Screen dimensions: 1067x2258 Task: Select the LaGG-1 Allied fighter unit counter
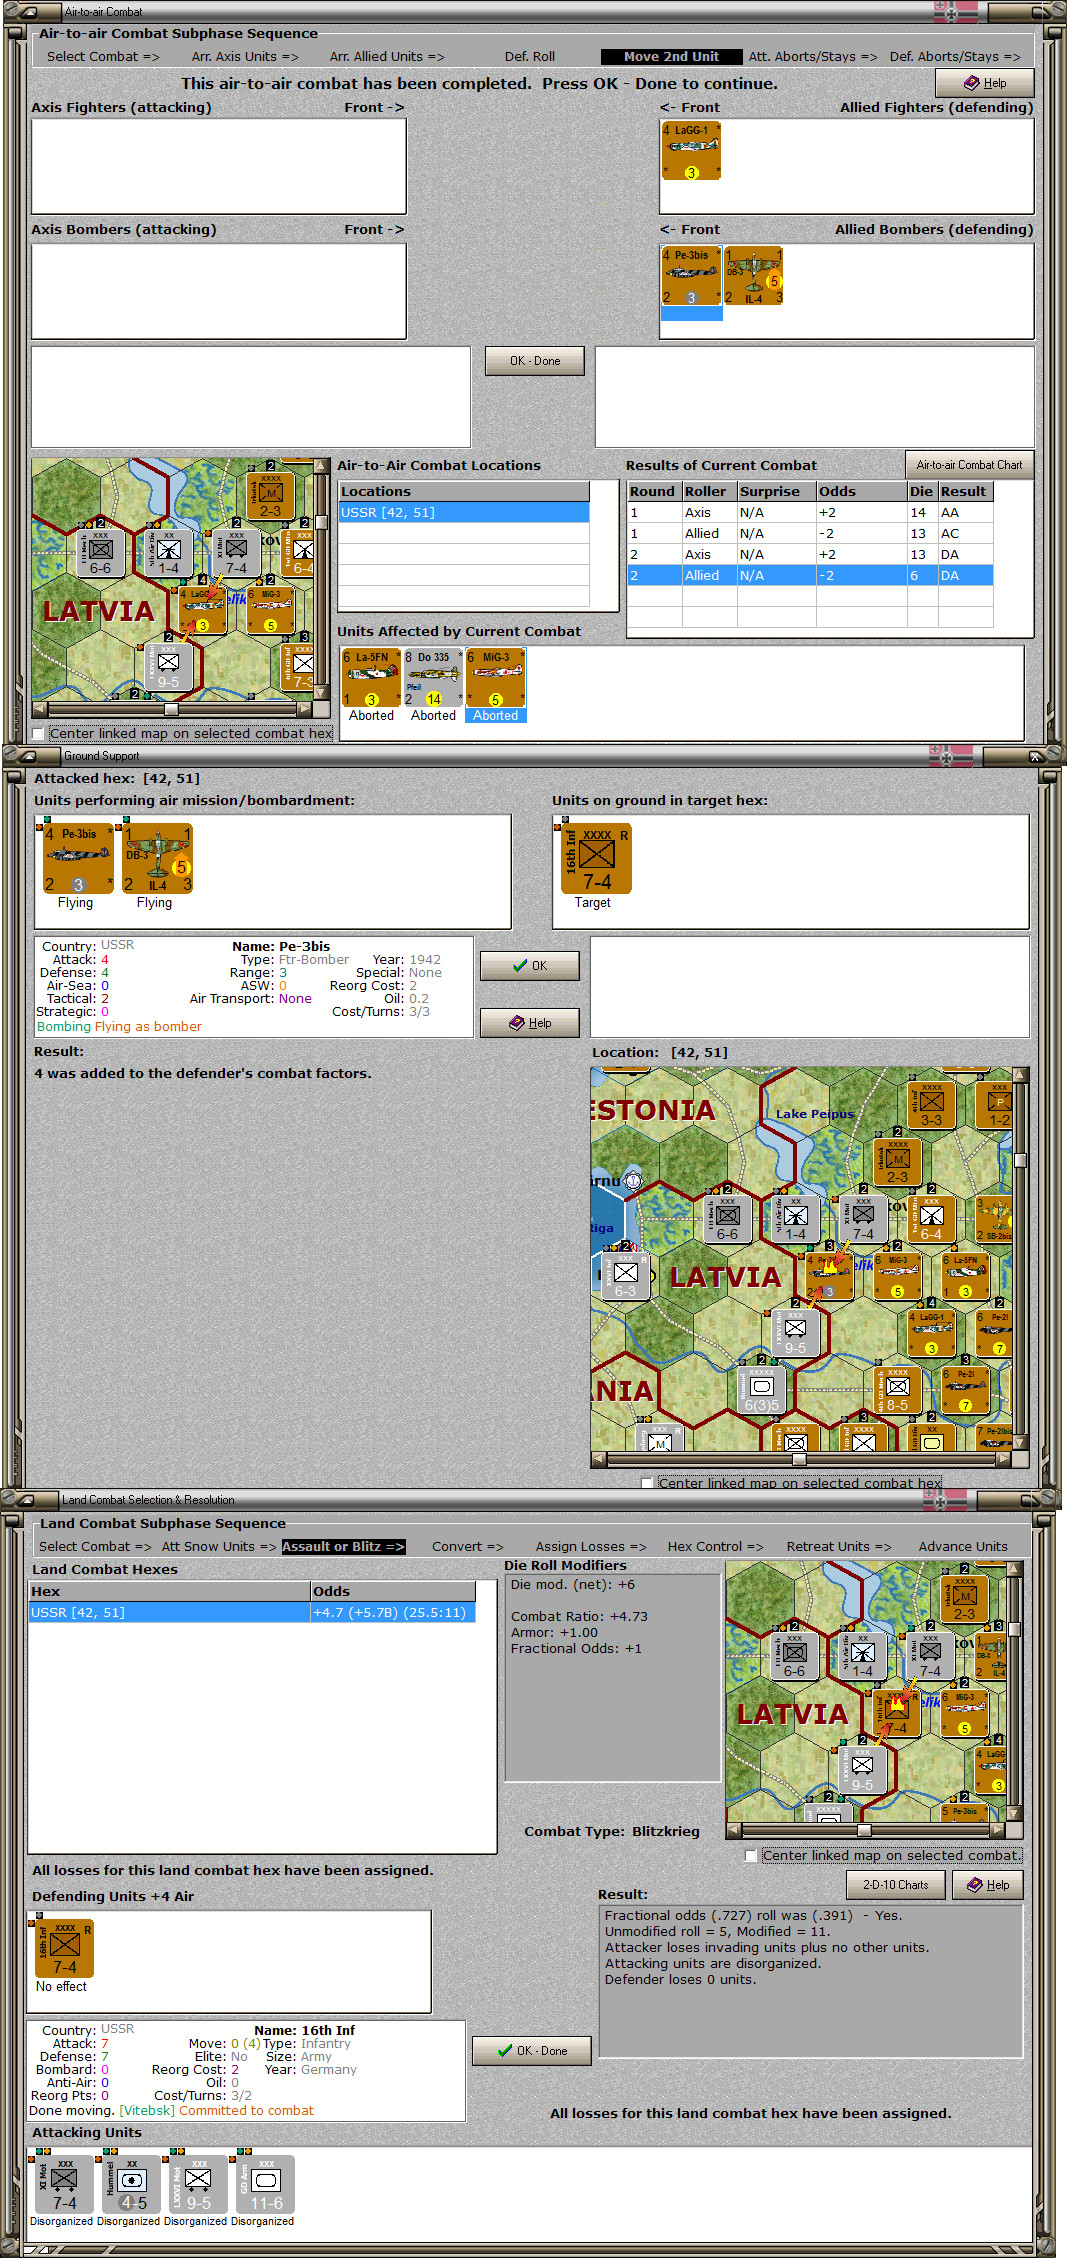pos(691,151)
